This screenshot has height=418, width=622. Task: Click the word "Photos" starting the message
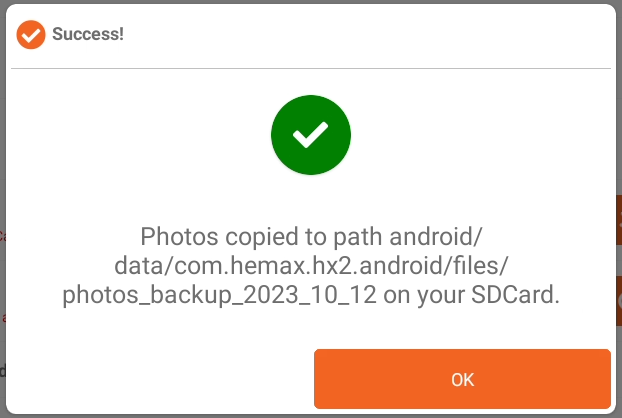click(179, 237)
